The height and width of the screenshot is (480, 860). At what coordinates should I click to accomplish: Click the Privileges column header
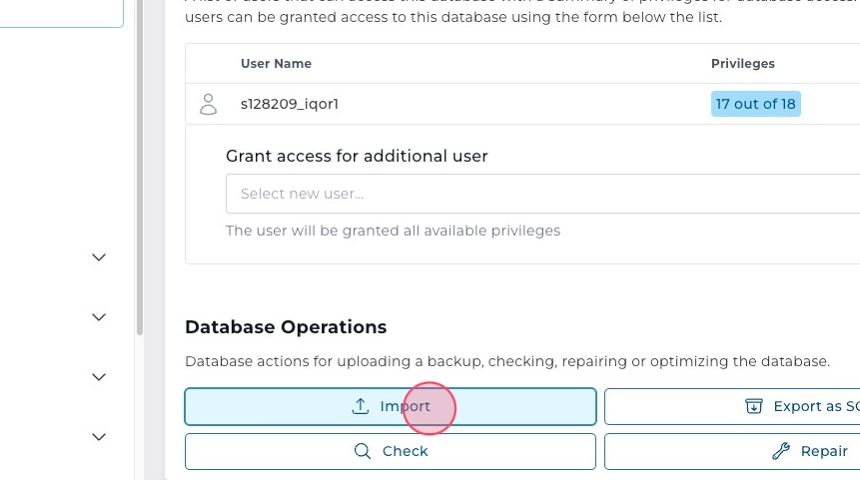coord(742,64)
